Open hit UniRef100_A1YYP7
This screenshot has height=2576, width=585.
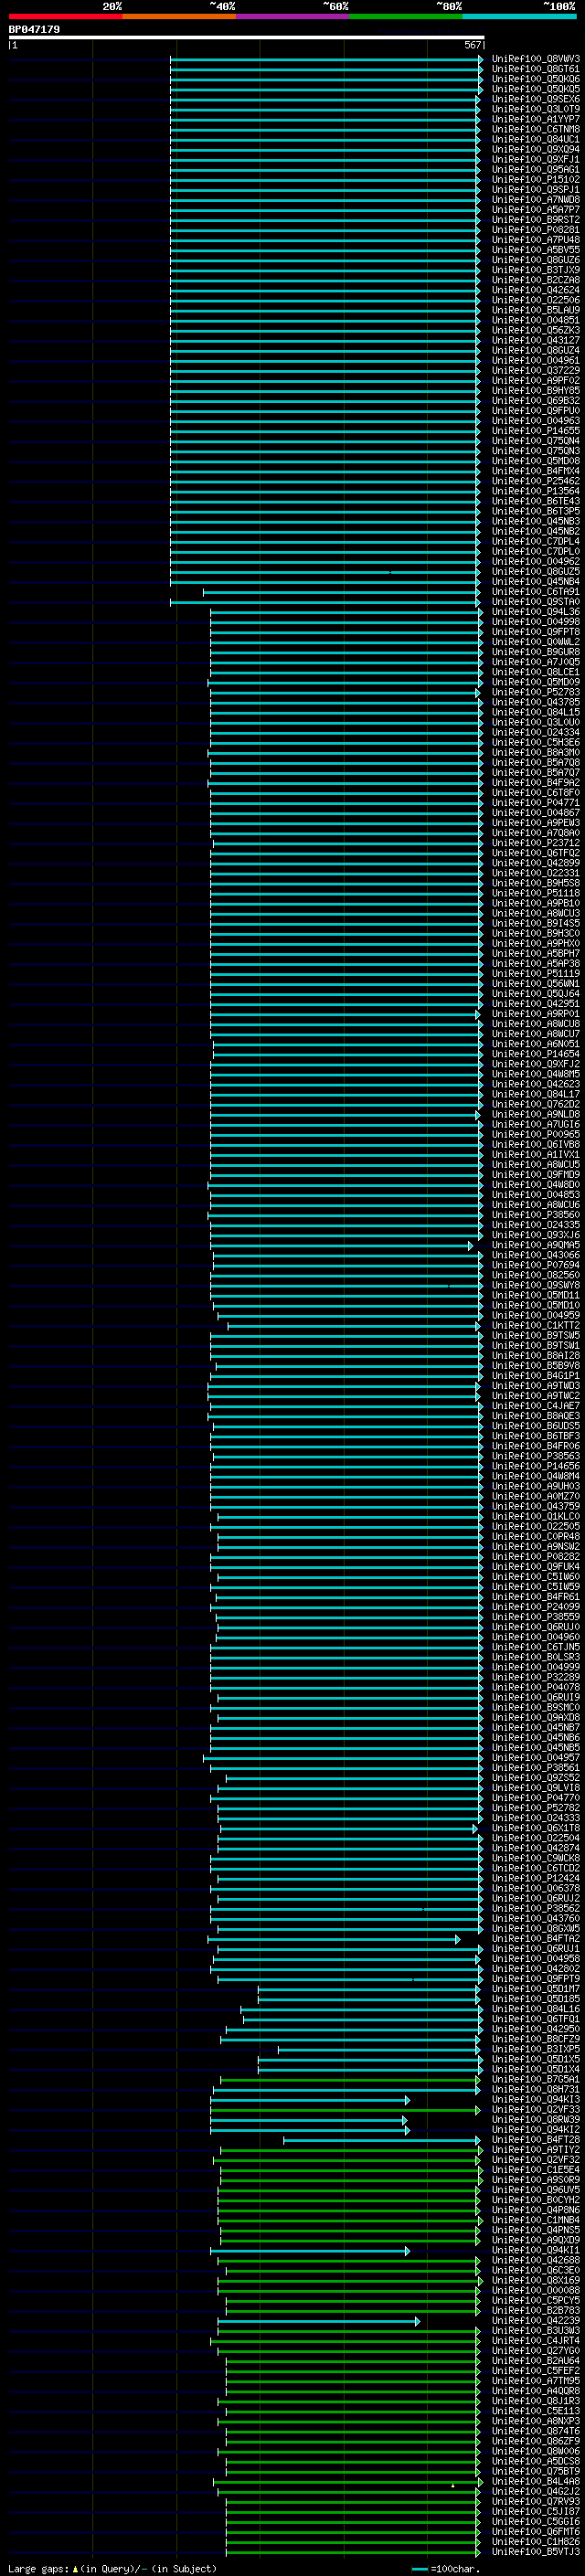(x=535, y=119)
